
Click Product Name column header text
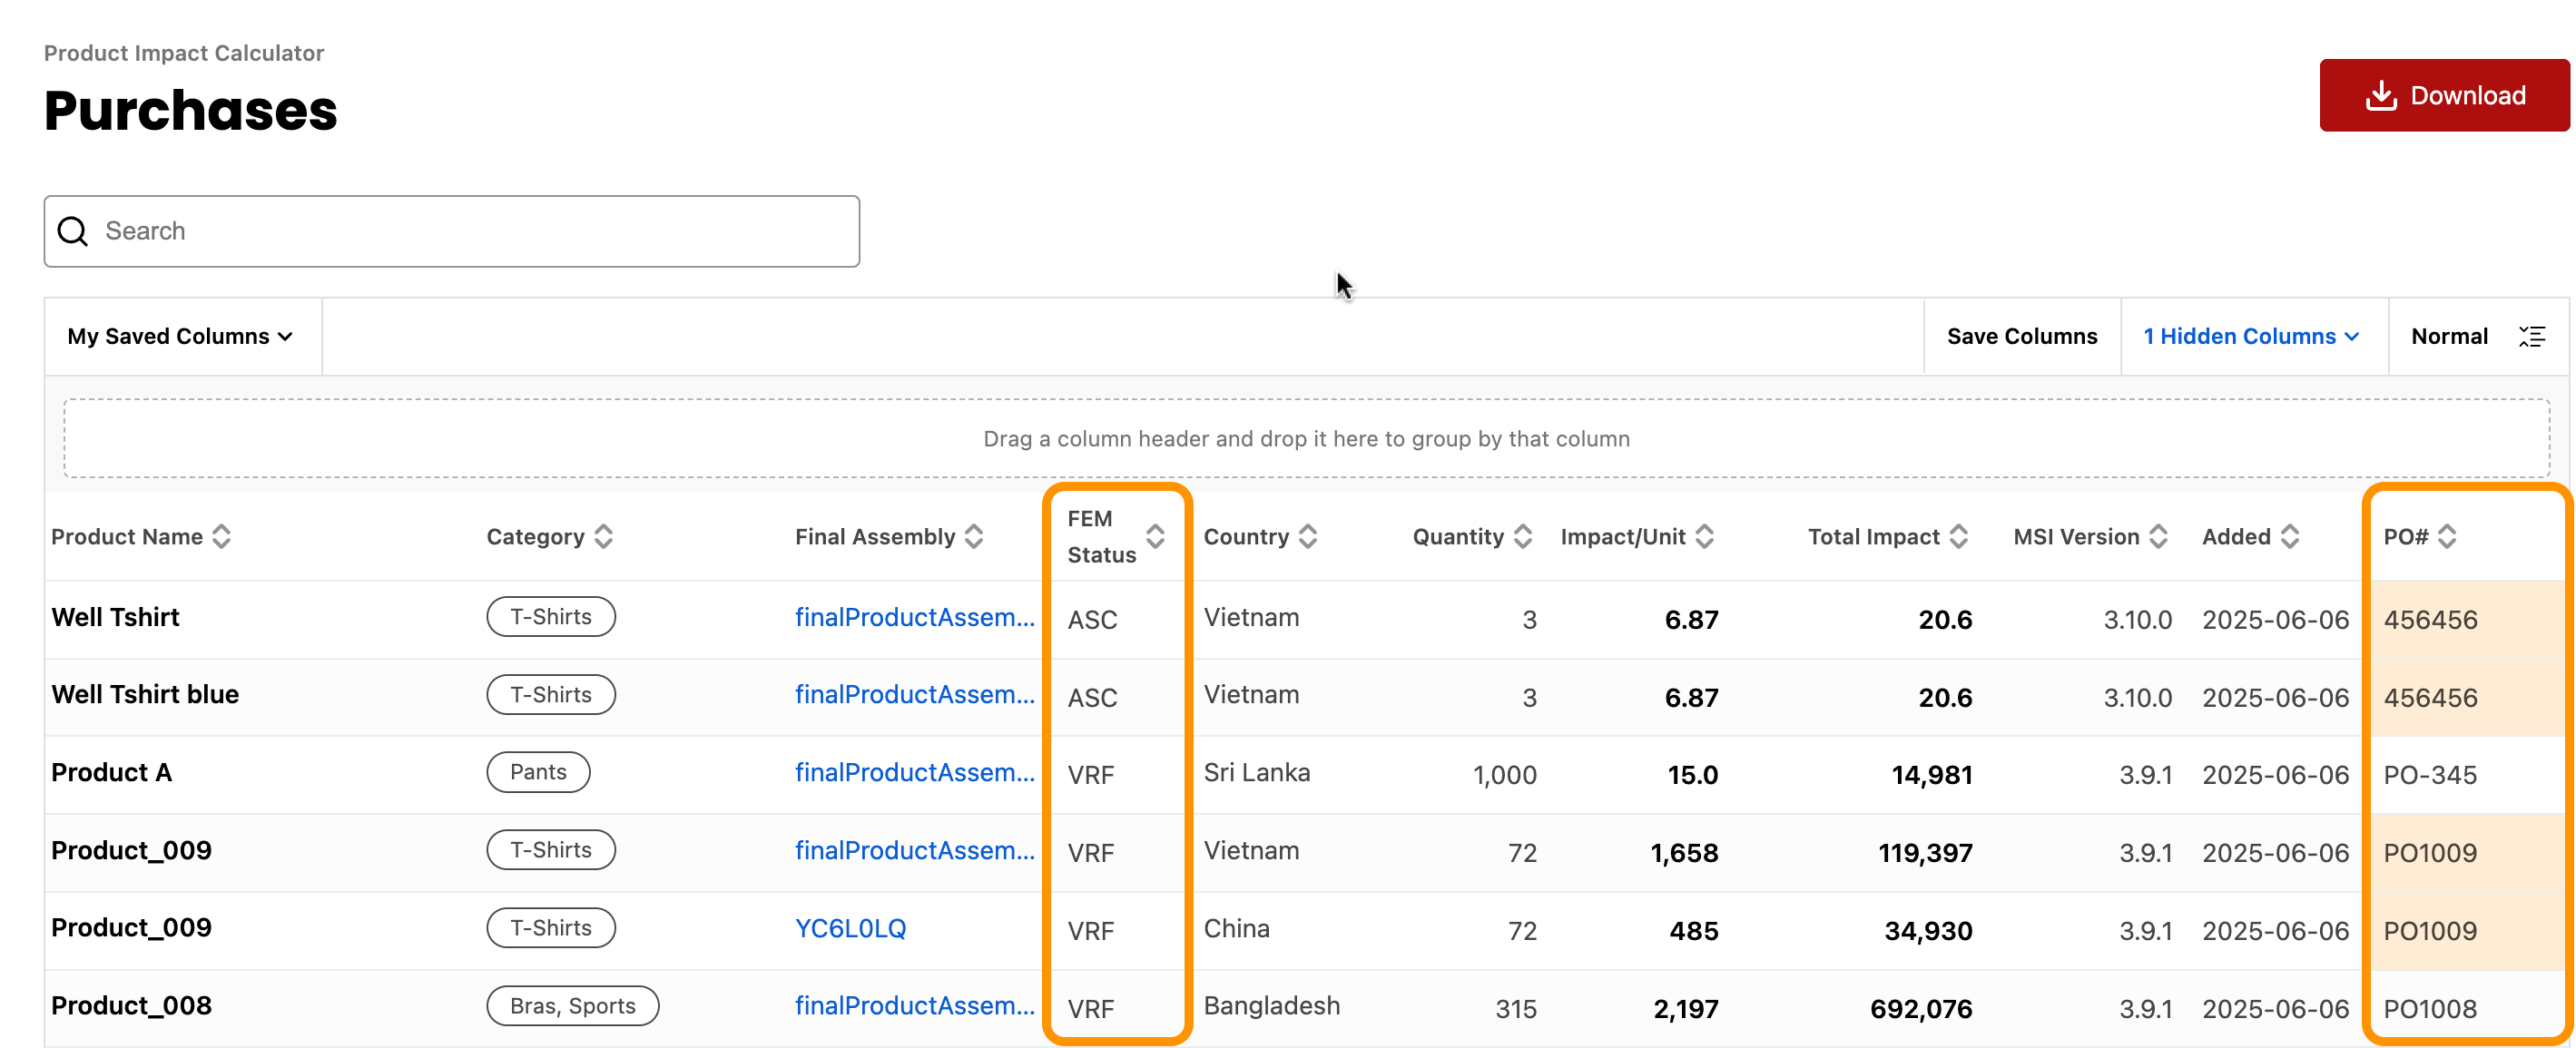(x=127, y=537)
